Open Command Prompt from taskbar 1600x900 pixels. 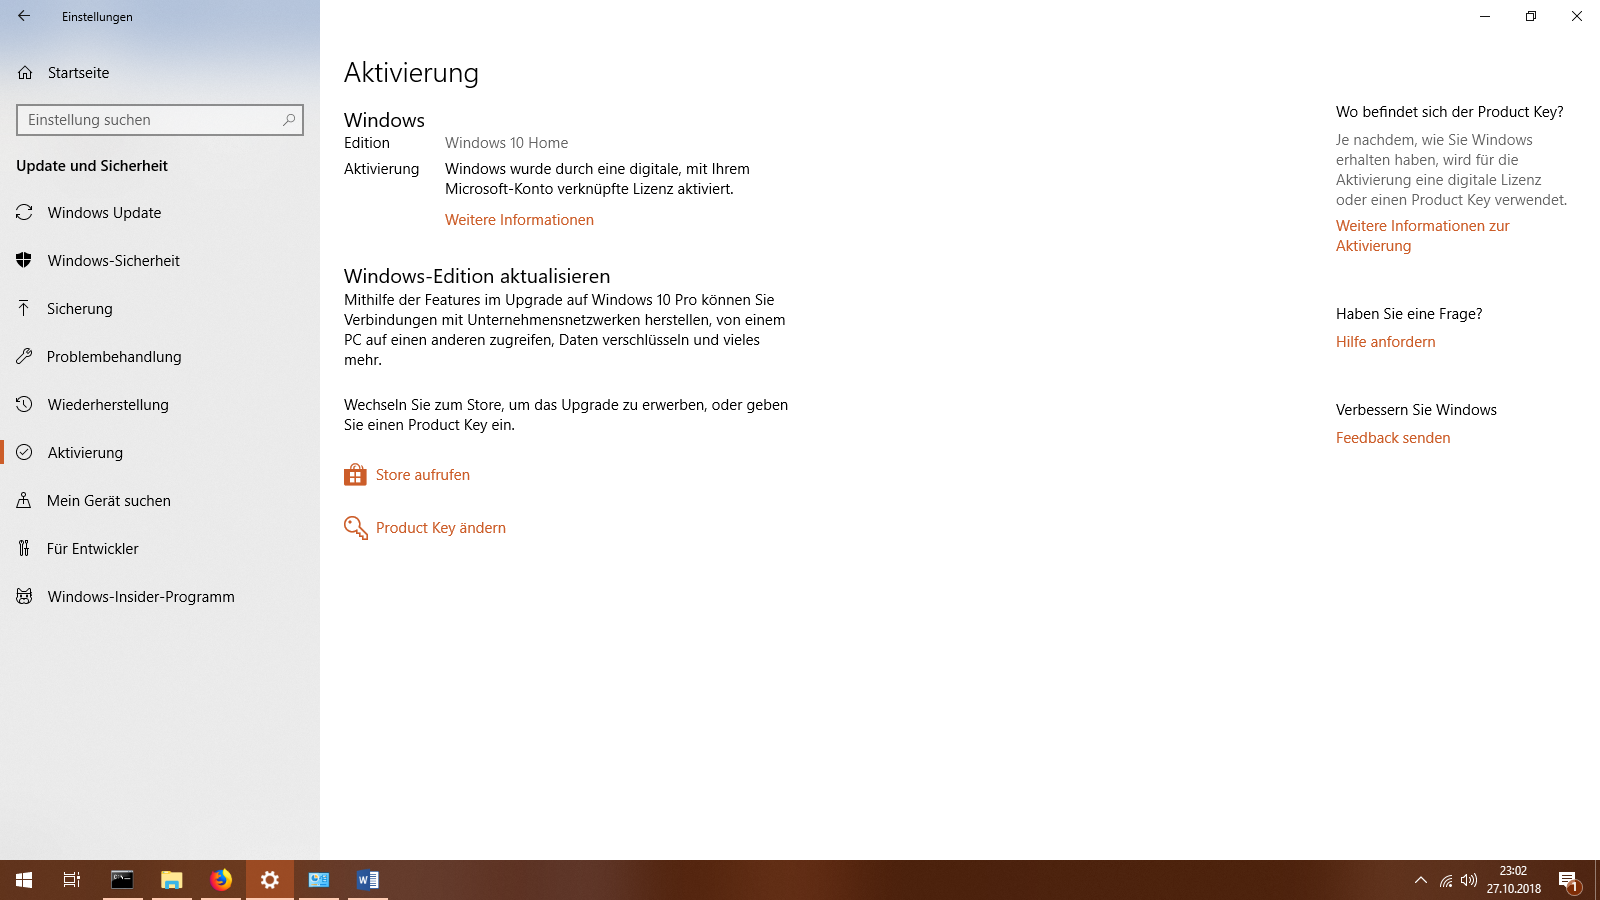pyautogui.click(x=122, y=880)
